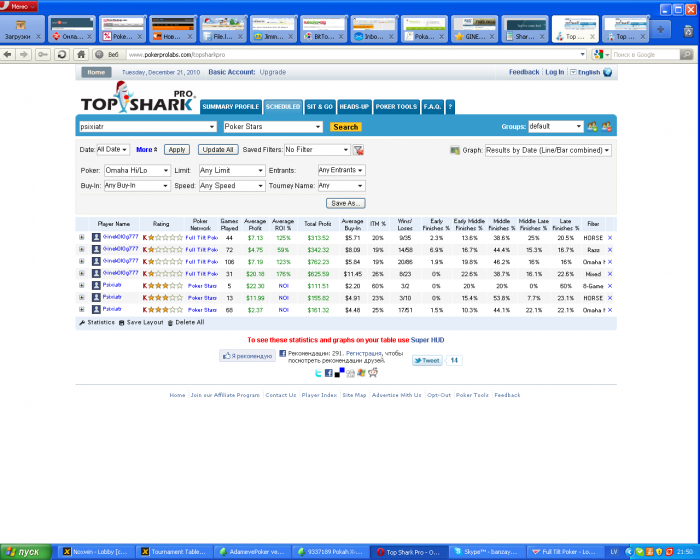This screenshot has width=700, height=560.
Task: Switch to the SCHEDULED tab
Action: (x=283, y=107)
